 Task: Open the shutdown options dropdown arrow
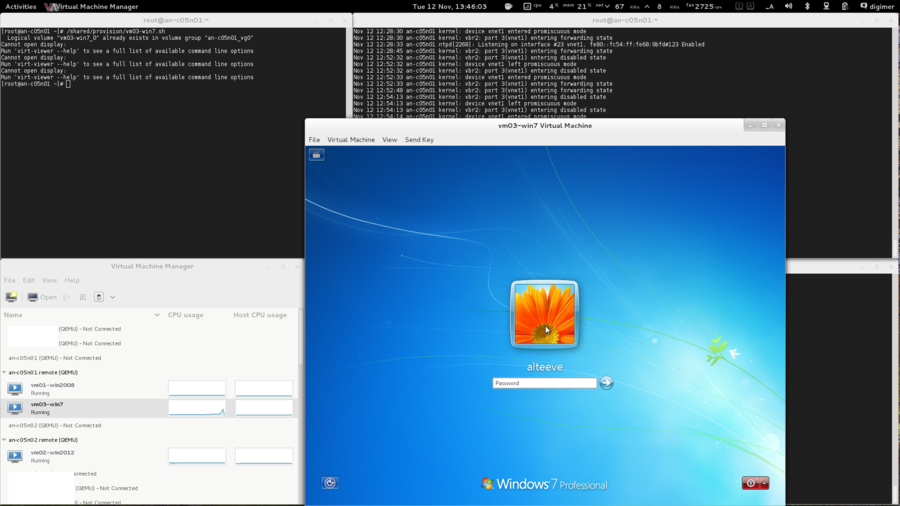point(112,297)
